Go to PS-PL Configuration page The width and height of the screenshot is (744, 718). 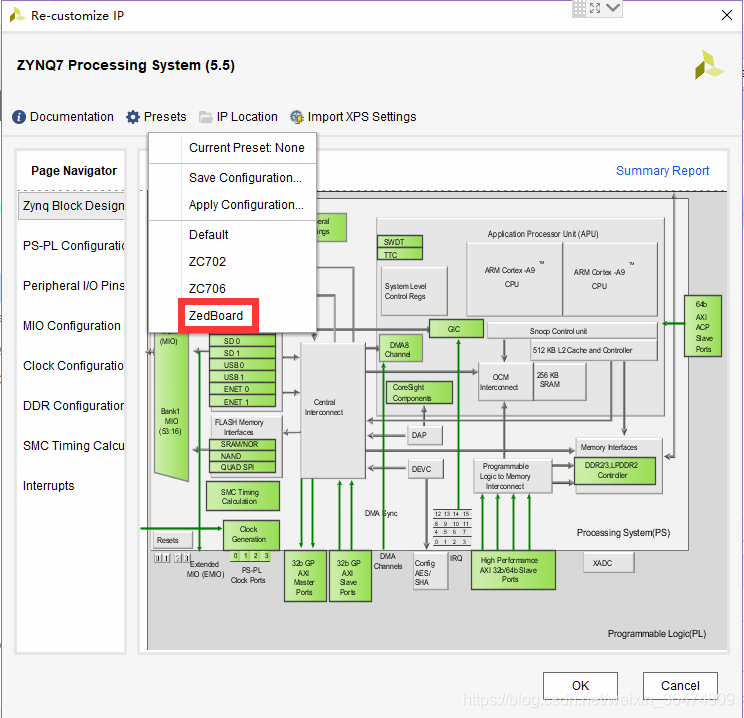click(x=72, y=245)
